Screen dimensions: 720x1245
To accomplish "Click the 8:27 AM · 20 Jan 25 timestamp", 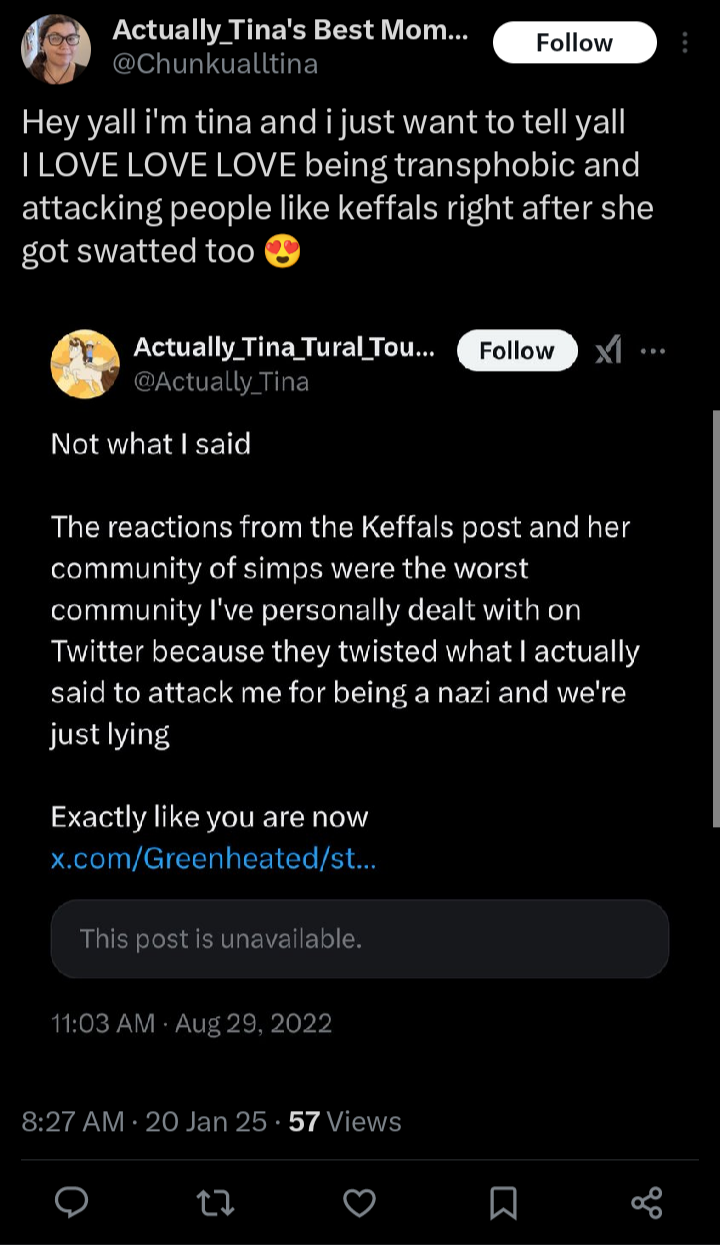I will tap(144, 1121).
